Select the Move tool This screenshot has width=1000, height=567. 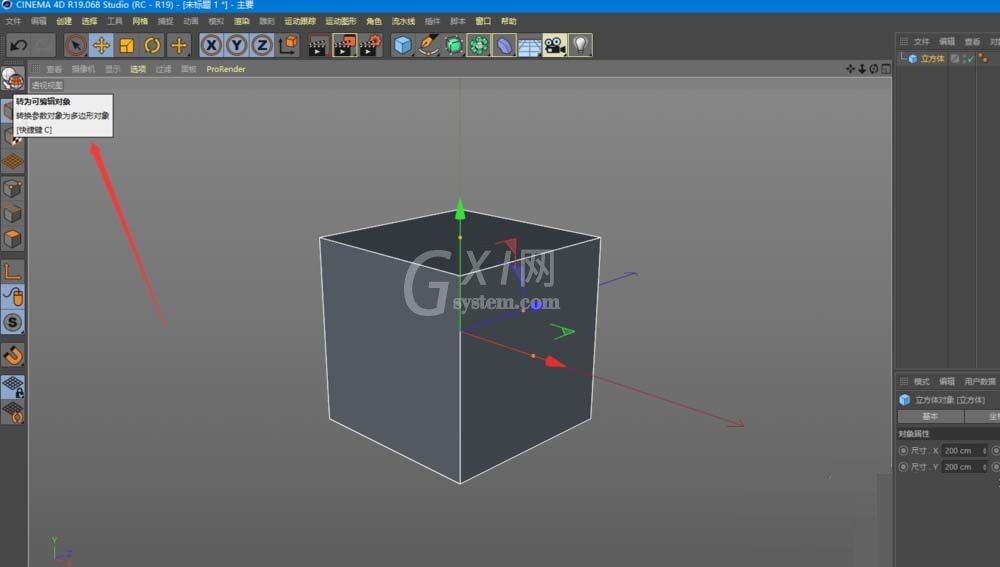(101, 45)
